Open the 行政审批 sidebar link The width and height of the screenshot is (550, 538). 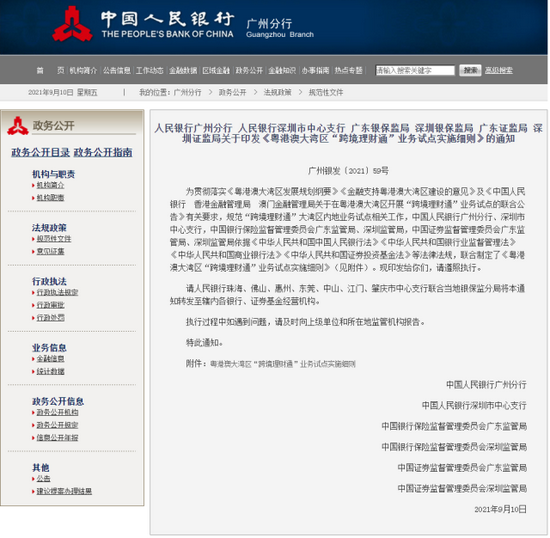click(50, 305)
